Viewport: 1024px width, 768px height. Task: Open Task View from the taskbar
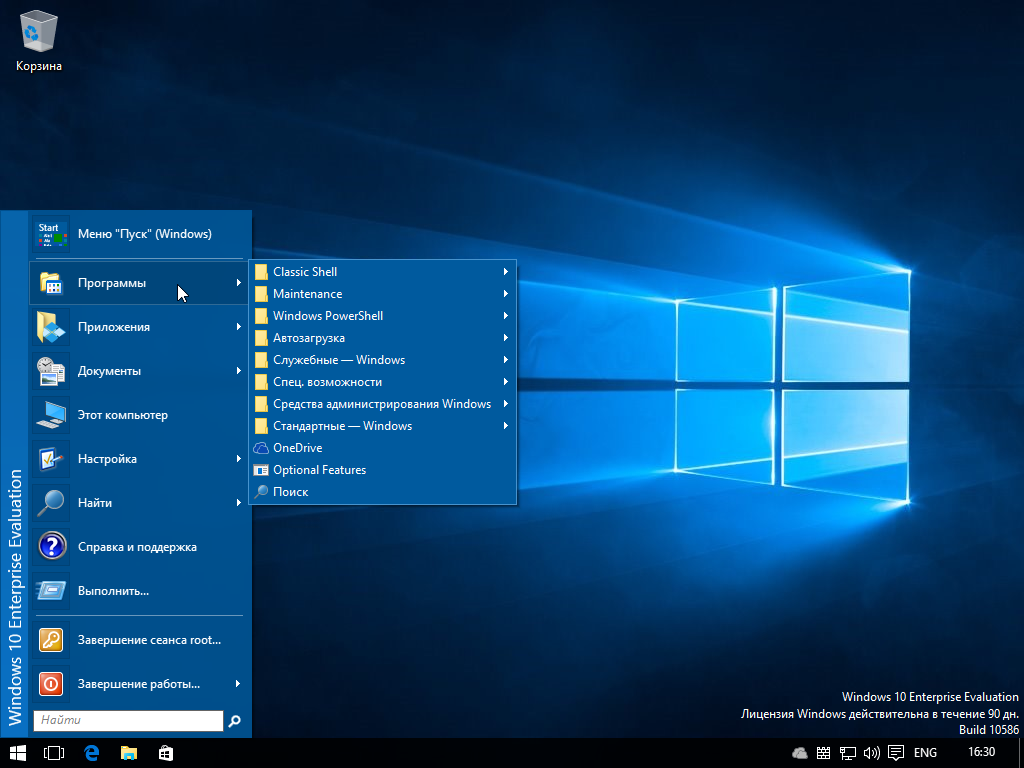coord(54,753)
